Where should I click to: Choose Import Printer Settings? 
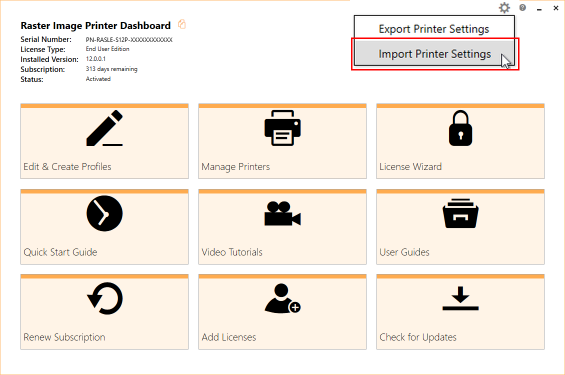(x=435, y=54)
